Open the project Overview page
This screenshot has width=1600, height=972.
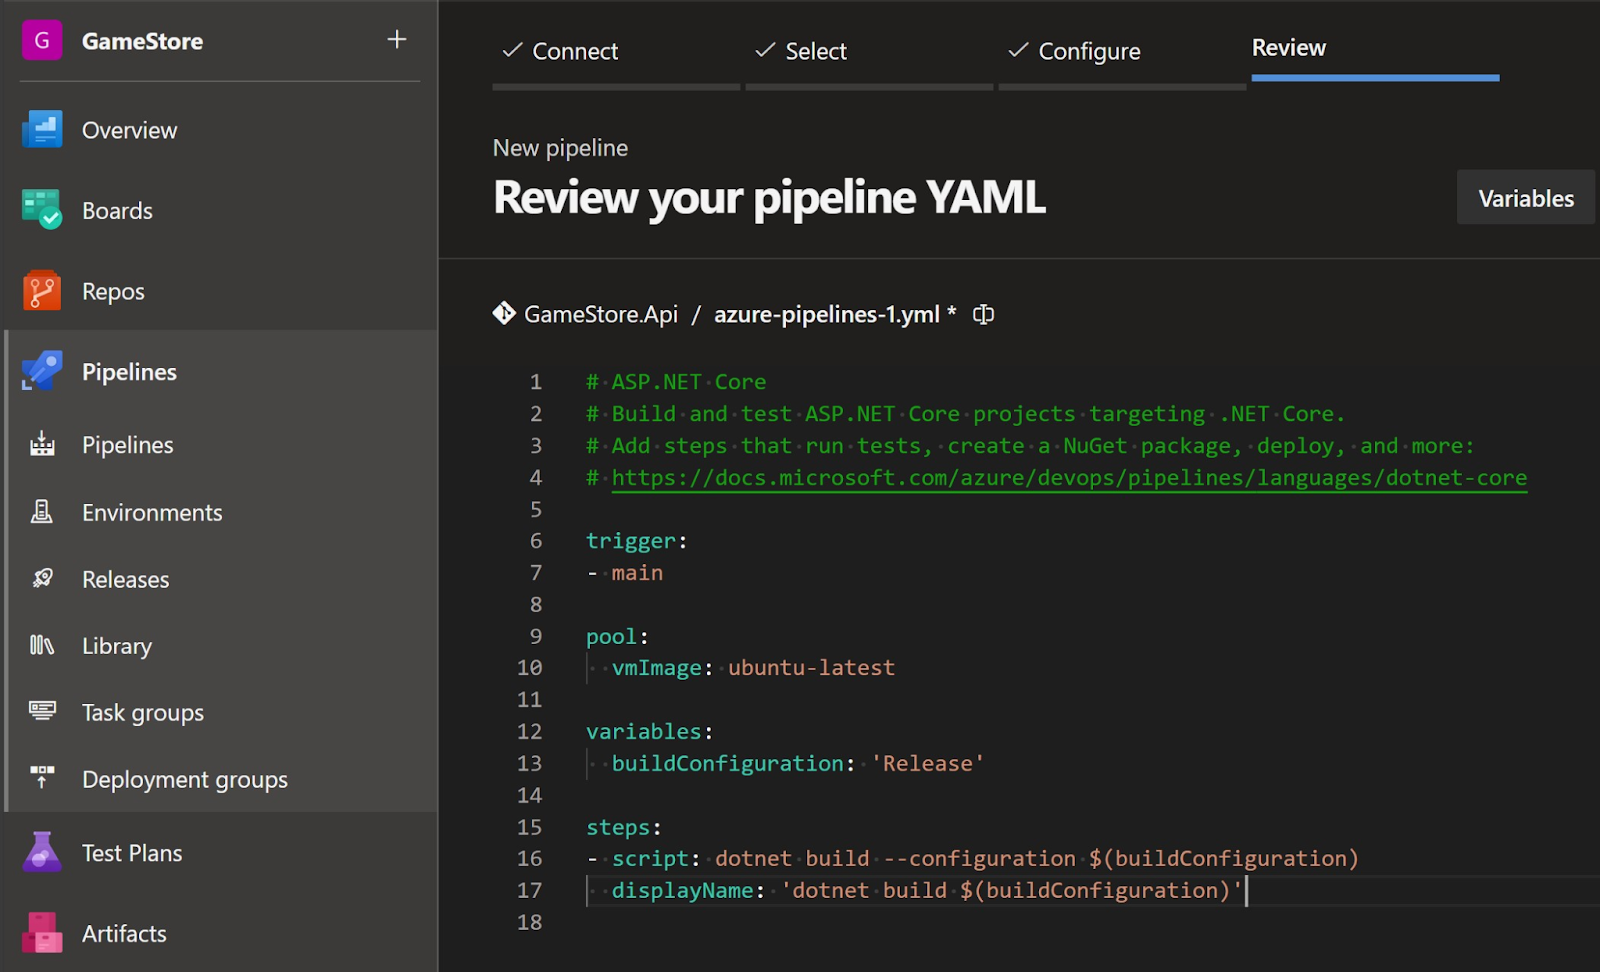pos(128,129)
